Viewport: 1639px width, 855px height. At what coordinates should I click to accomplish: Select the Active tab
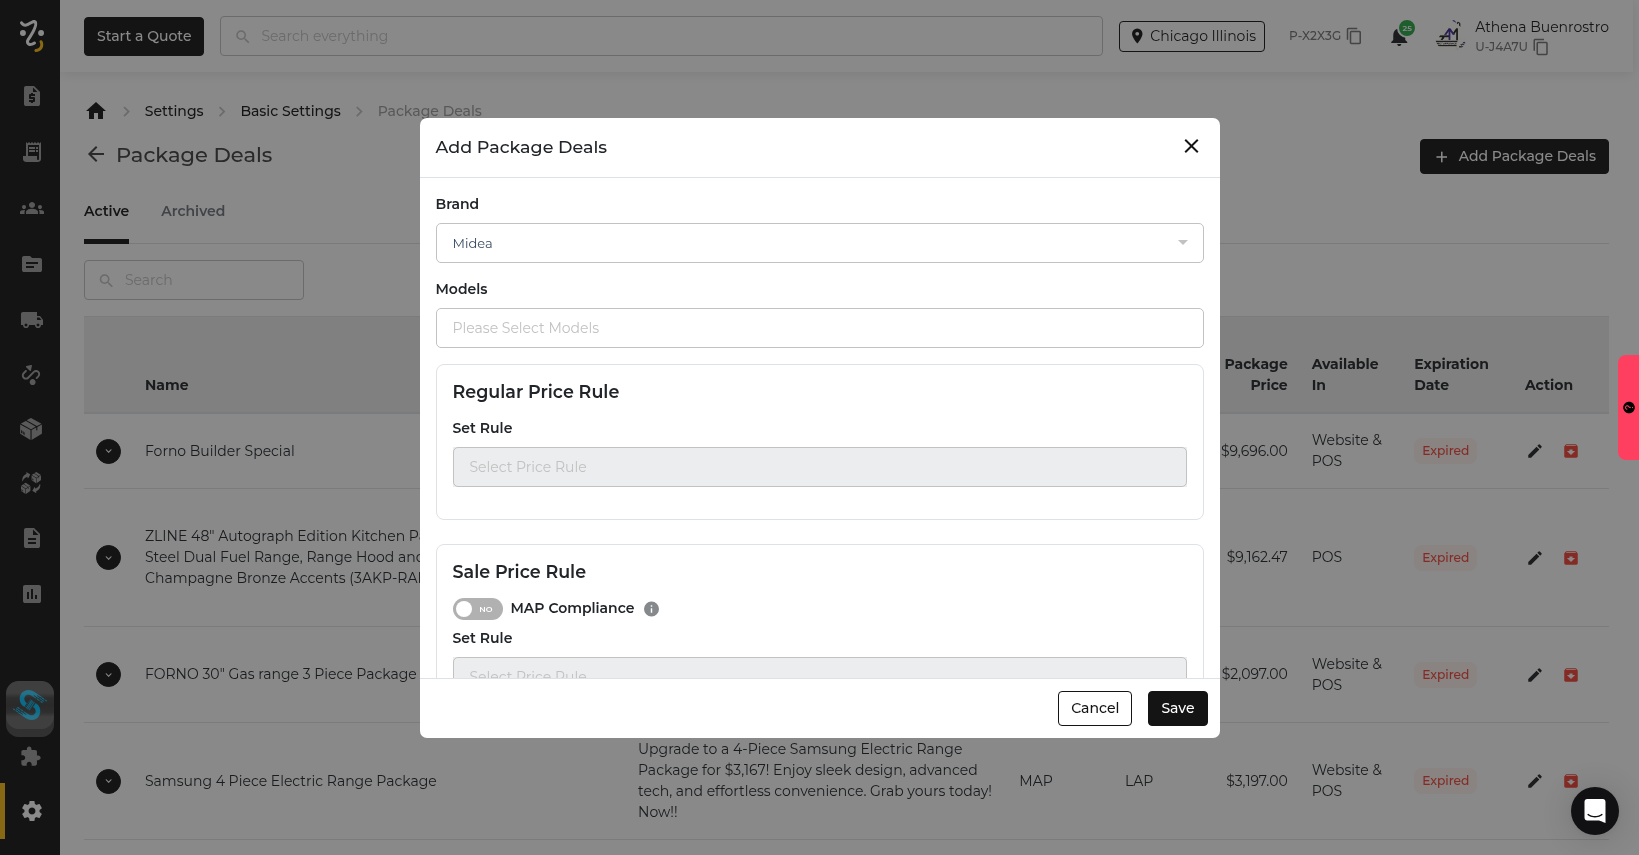(106, 211)
